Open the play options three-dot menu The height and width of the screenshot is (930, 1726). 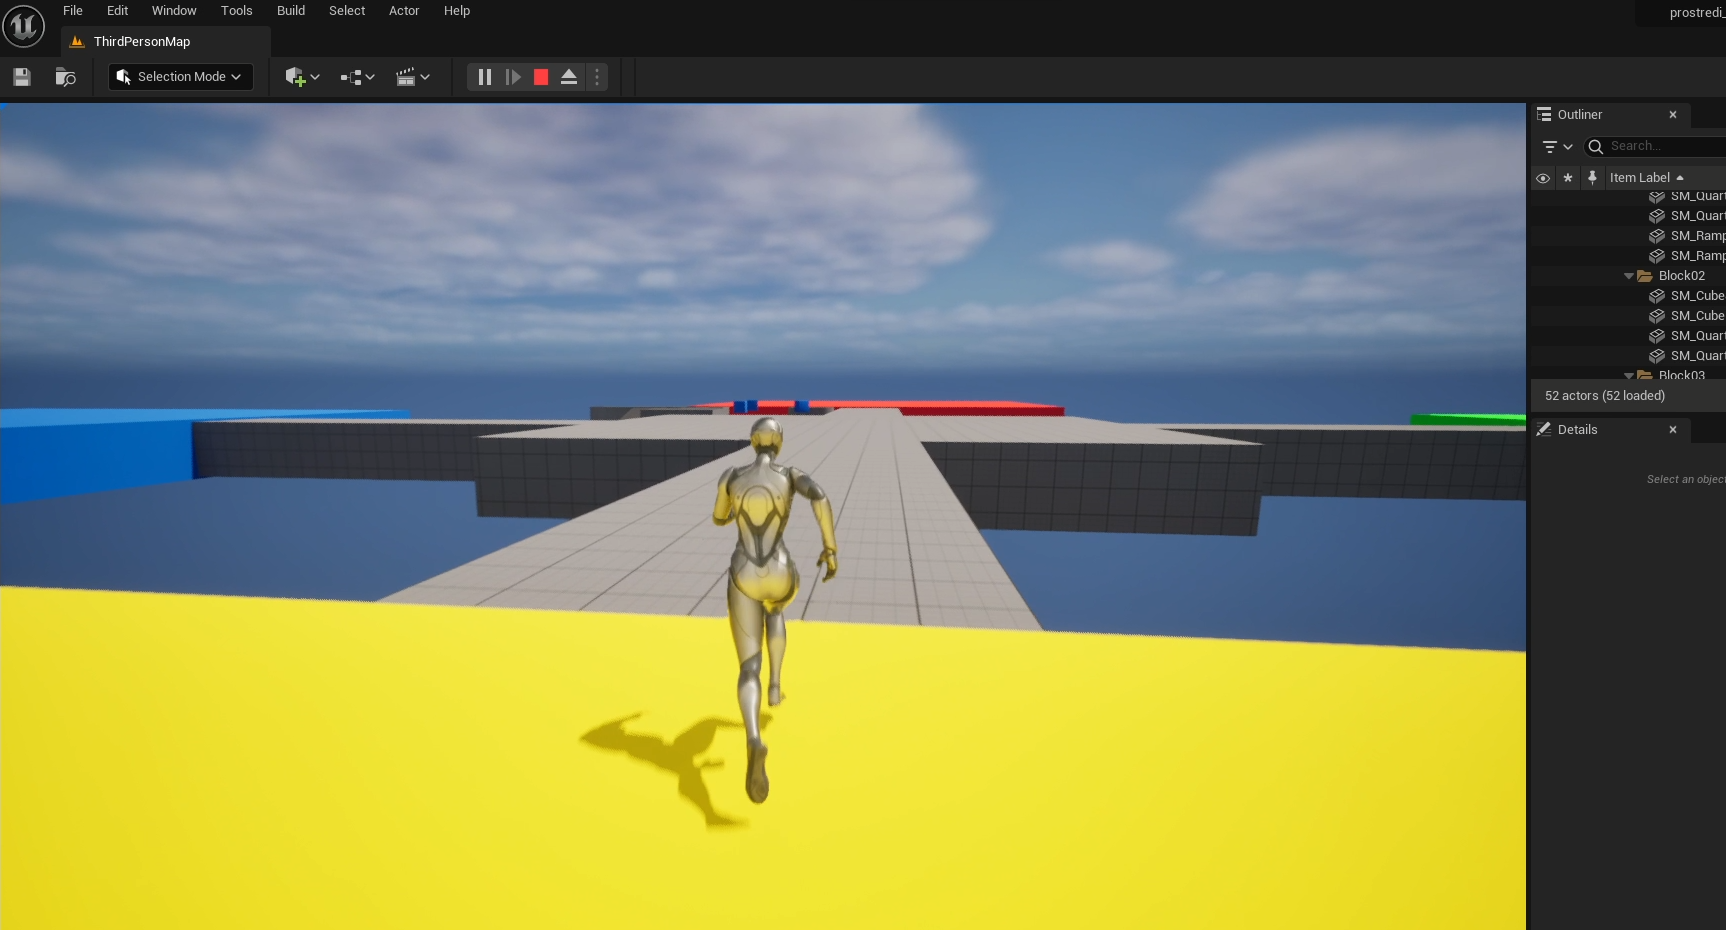pos(597,77)
